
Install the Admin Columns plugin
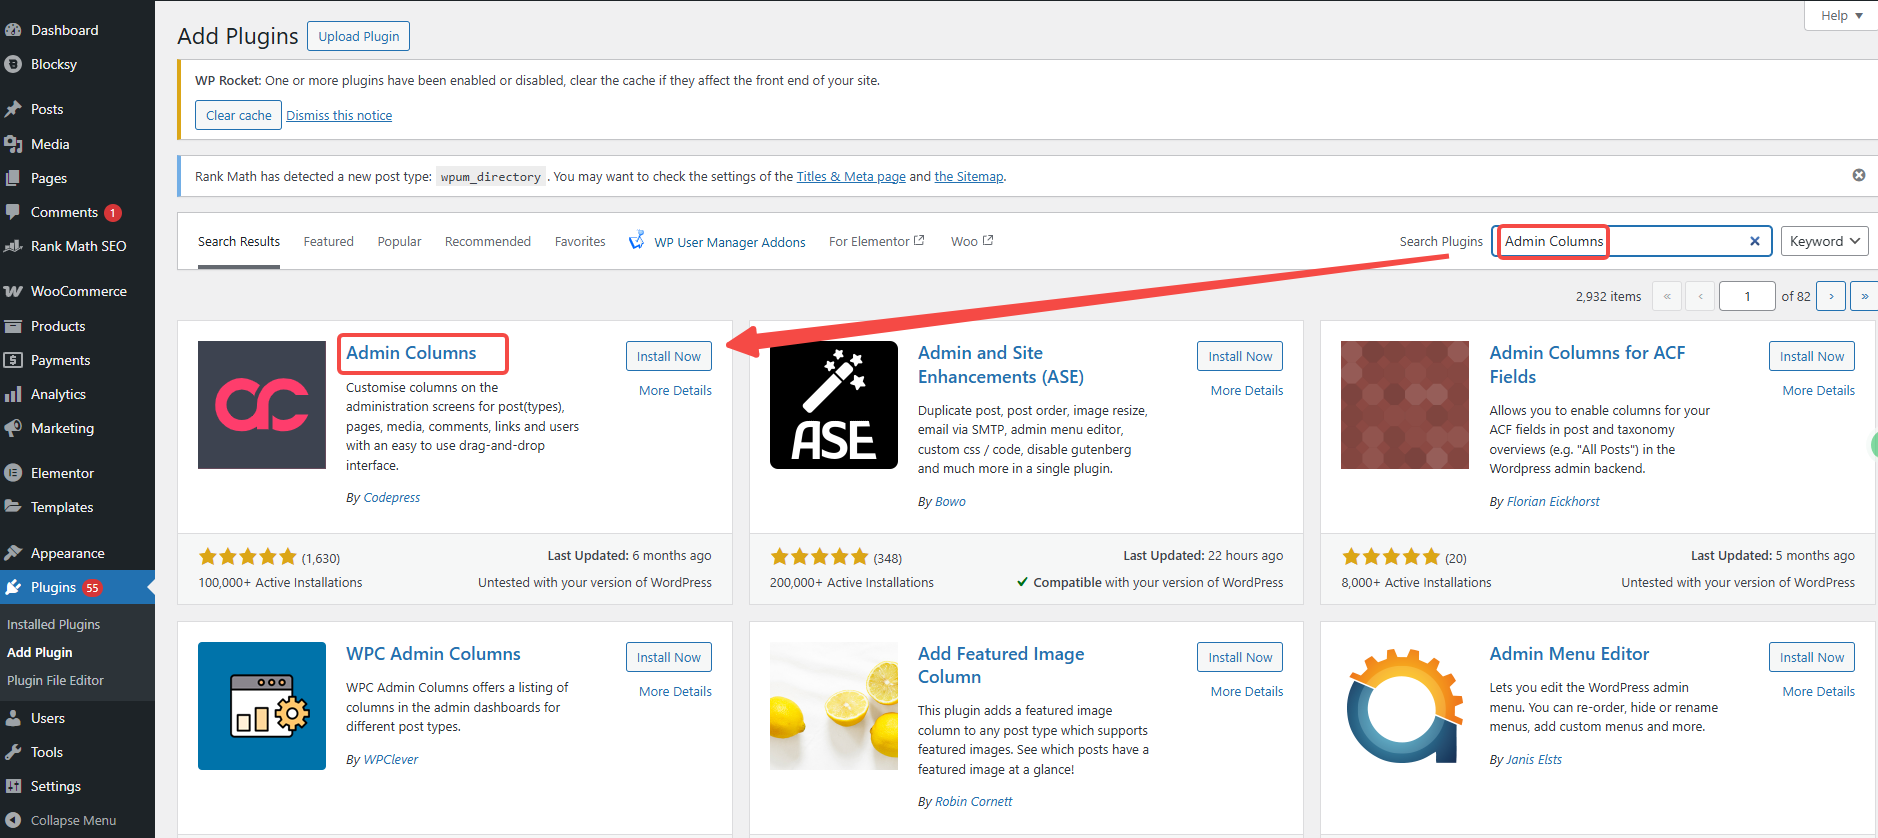pyautogui.click(x=668, y=356)
